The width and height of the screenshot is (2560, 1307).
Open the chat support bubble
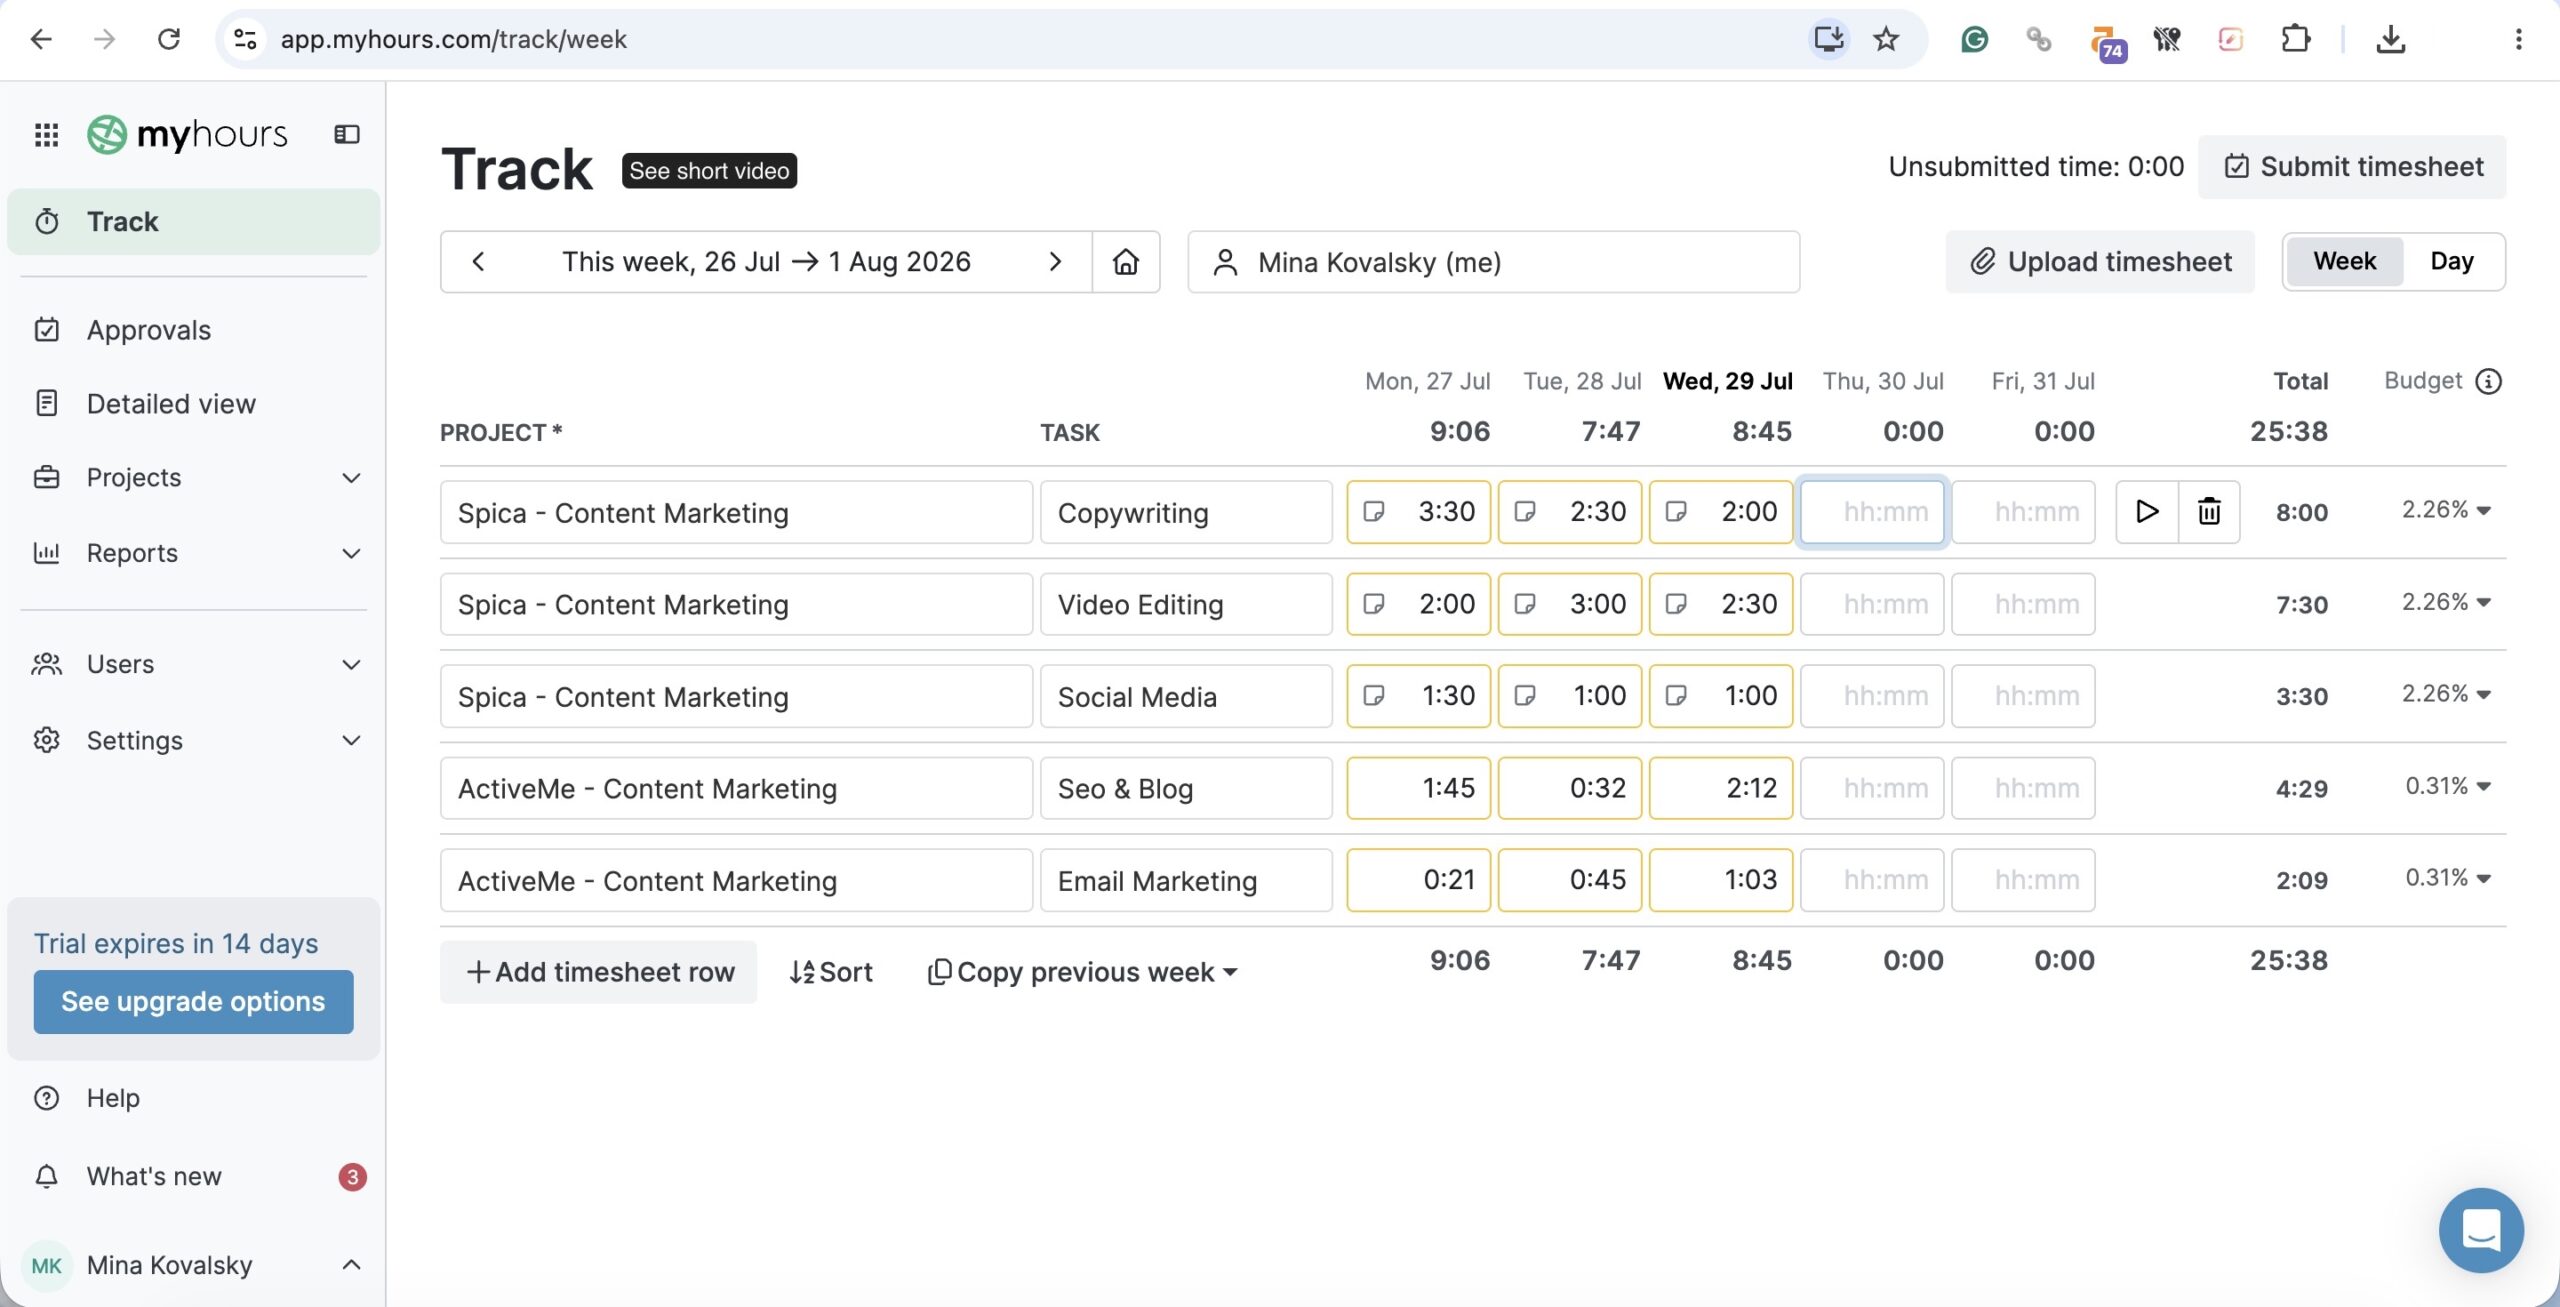point(2481,1230)
